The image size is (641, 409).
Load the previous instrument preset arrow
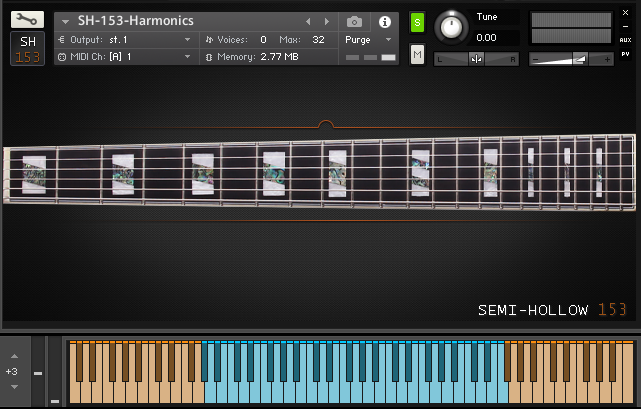[308, 21]
